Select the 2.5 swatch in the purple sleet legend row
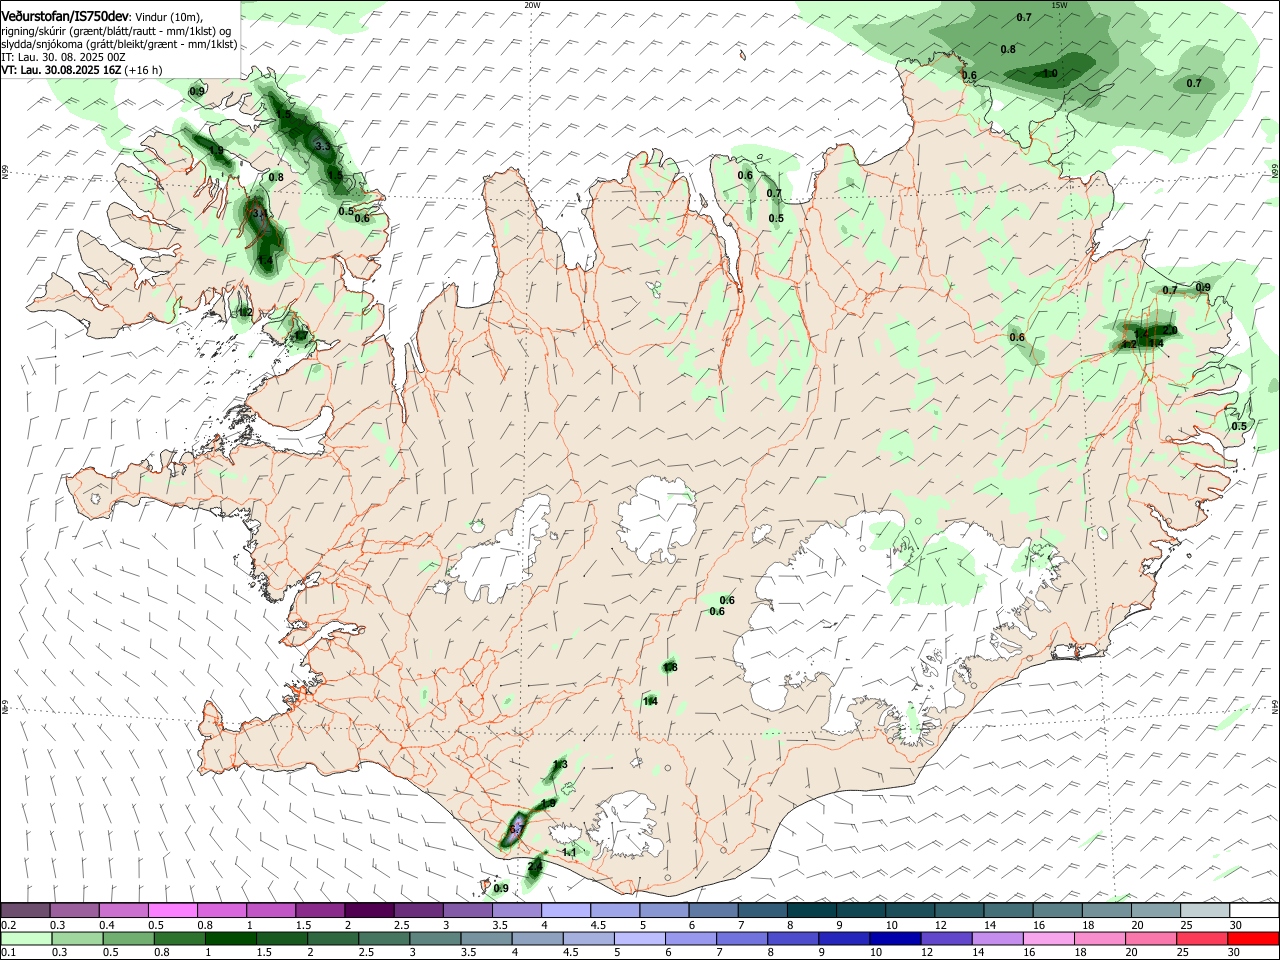The width and height of the screenshot is (1280, 960). [x=418, y=910]
